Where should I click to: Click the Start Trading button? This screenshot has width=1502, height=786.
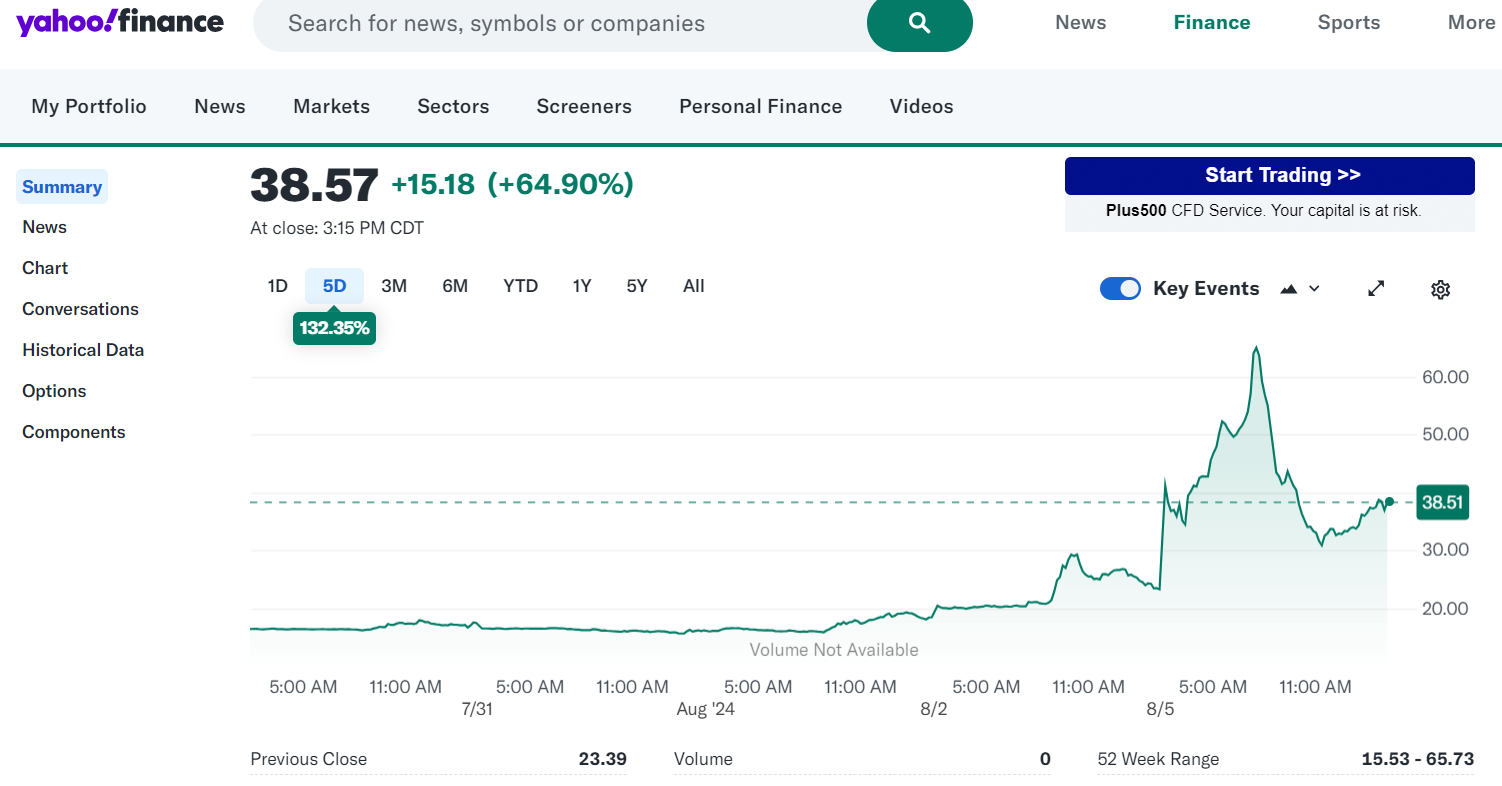click(1269, 175)
